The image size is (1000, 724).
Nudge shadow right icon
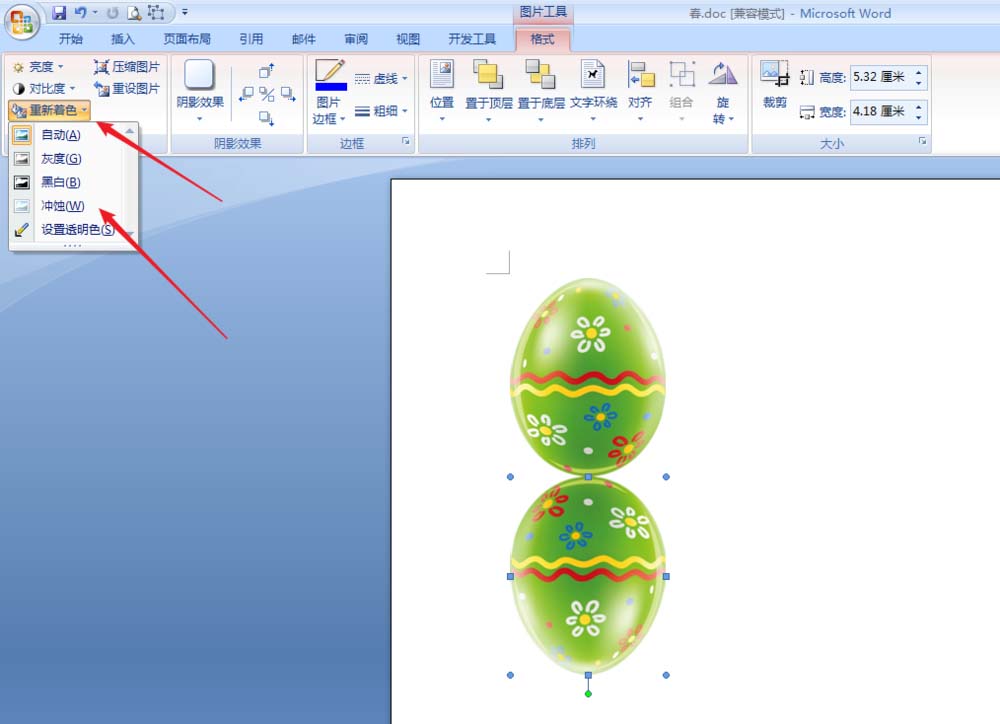click(x=288, y=94)
